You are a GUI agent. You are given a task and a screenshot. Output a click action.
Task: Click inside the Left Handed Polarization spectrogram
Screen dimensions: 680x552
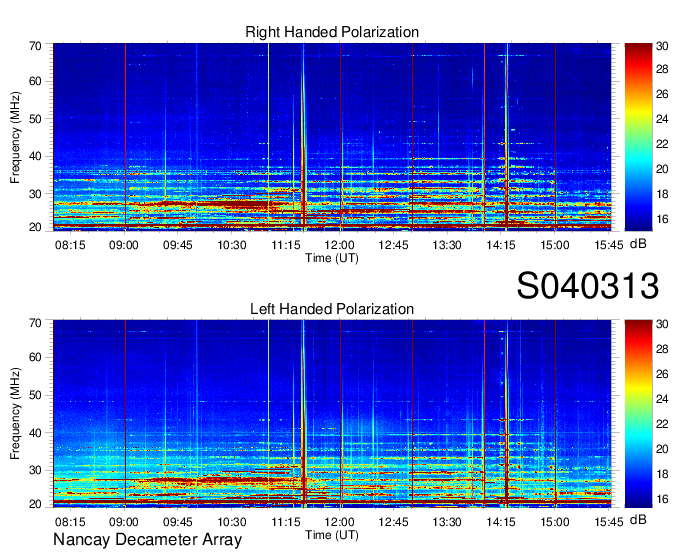pos(332,414)
